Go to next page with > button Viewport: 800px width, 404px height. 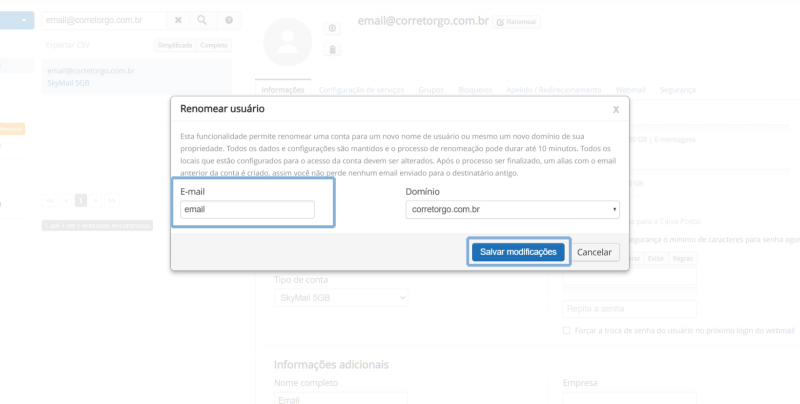pos(95,200)
